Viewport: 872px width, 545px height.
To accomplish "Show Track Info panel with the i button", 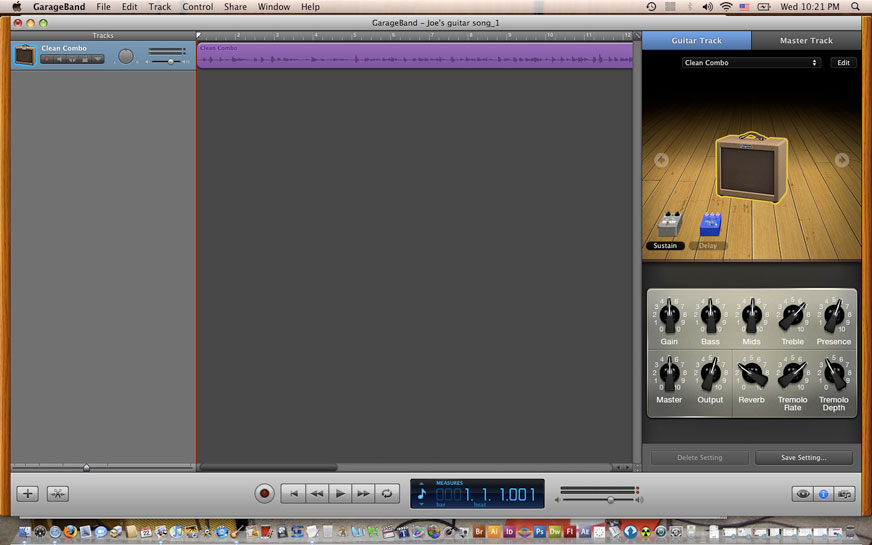I will [x=823, y=493].
